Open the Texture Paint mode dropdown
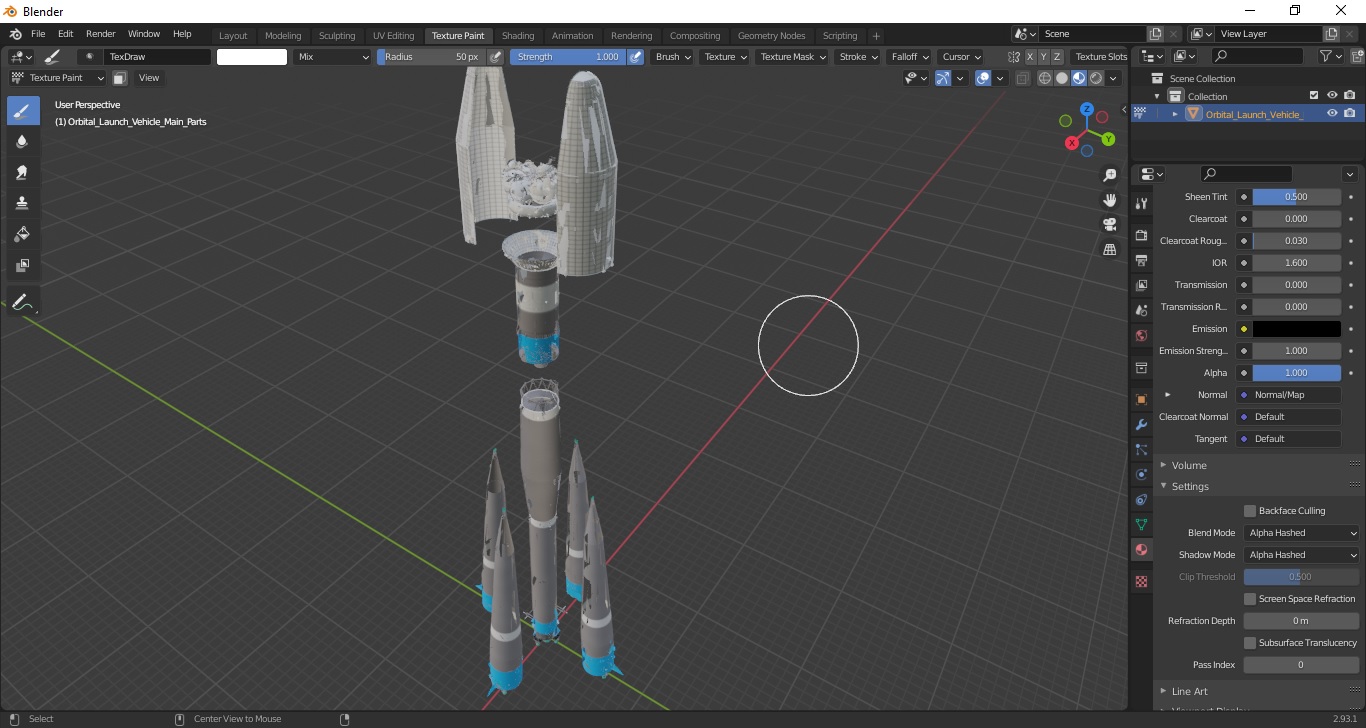 pos(57,78)
